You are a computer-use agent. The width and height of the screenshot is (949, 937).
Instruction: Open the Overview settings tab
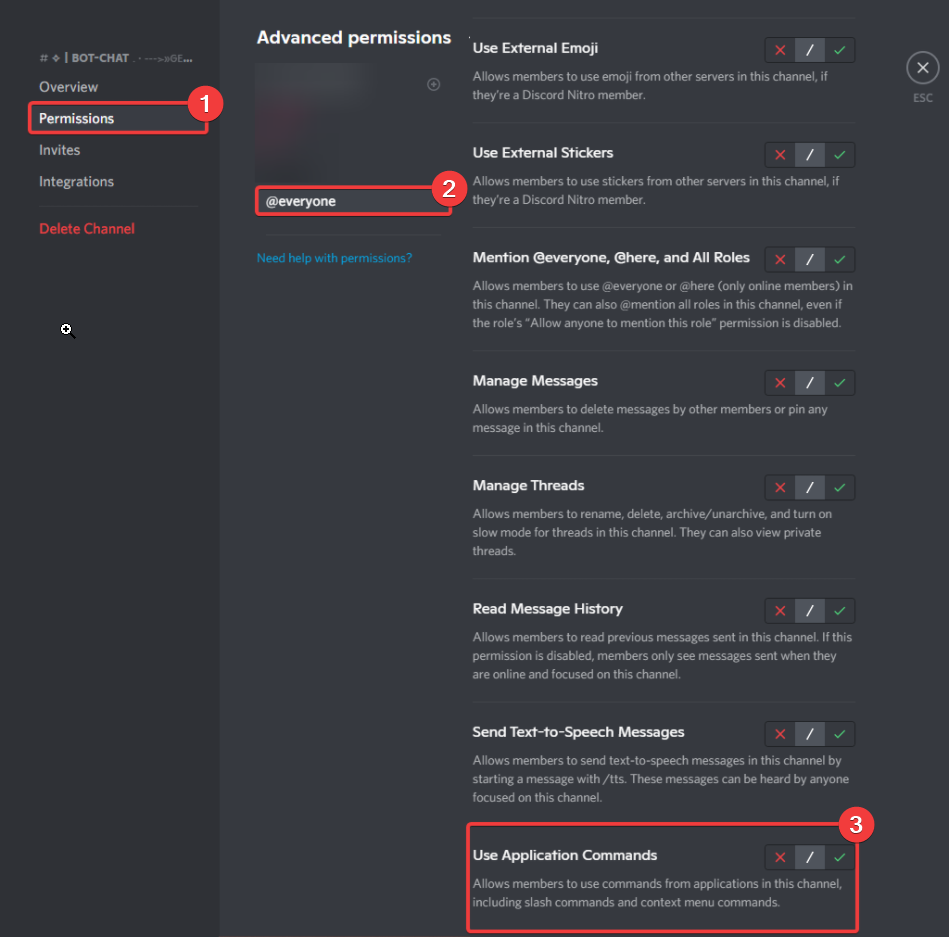(x=68, y=87)
